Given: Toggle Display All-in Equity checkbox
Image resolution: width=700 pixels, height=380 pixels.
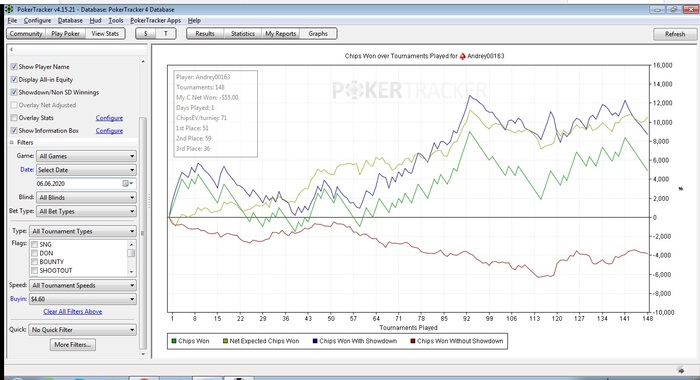Looking at the screenshot, I should 14,79.
